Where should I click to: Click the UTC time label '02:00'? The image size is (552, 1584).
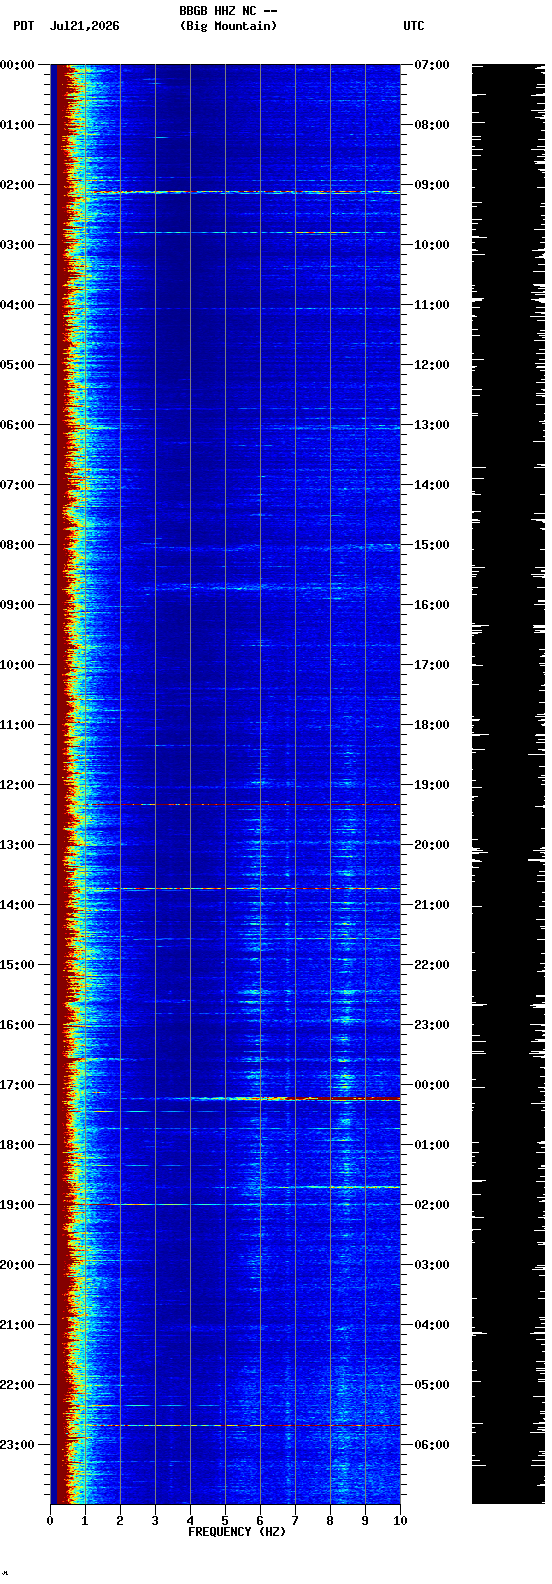431,1205
